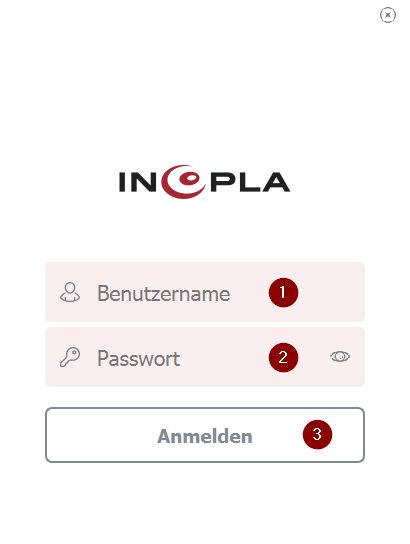Close the login dialog with the circled X
This screenshot has width=410, height=544.
(x=387, y=15)
